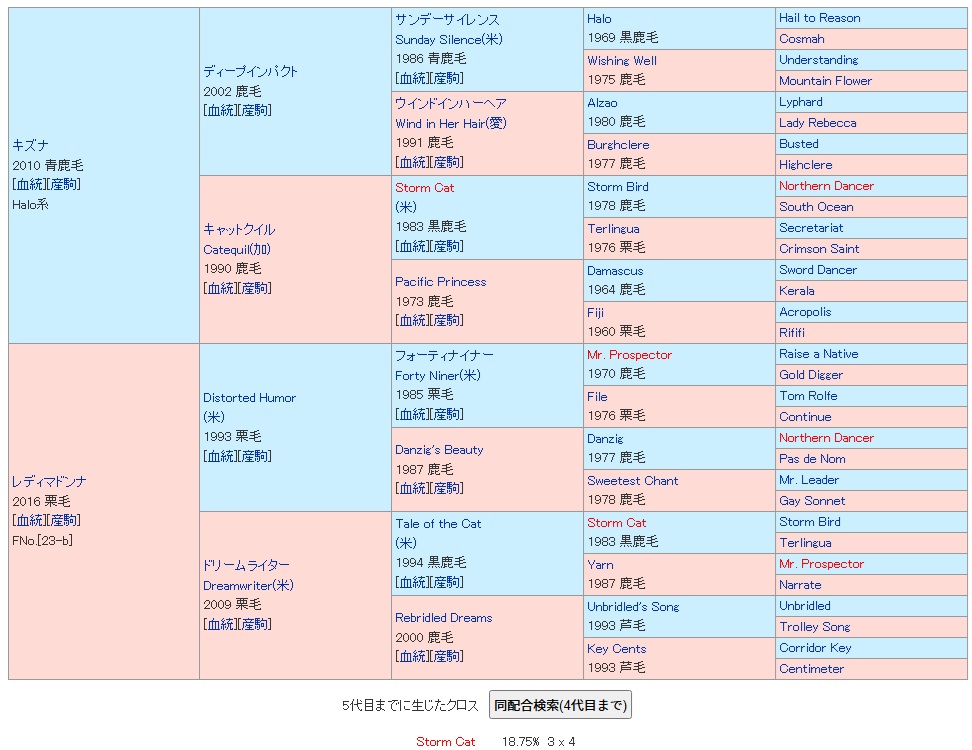Click the Mountain Flower link
This screenshot has height=750, width=972.
825,81
